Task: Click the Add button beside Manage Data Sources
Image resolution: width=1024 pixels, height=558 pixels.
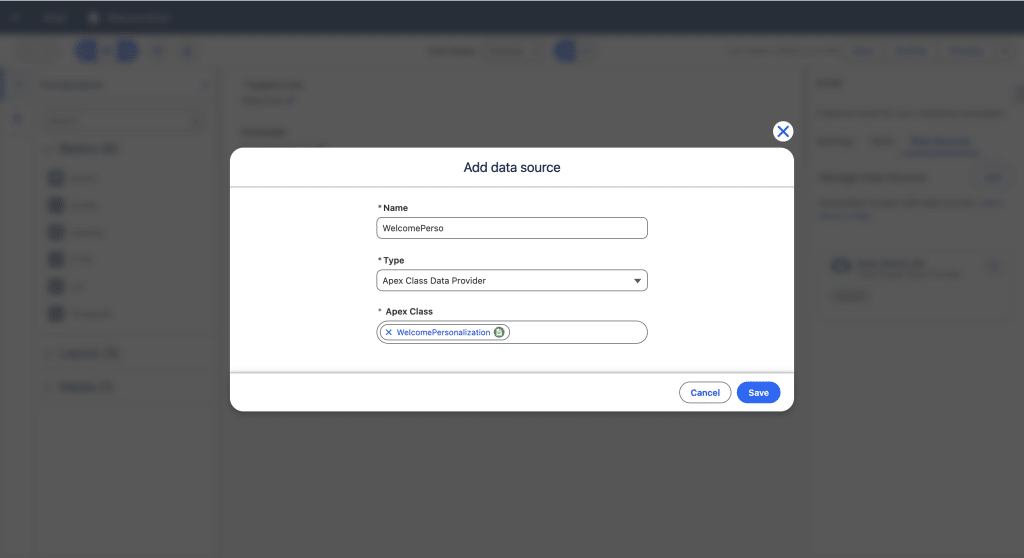Action: point(993,177)
